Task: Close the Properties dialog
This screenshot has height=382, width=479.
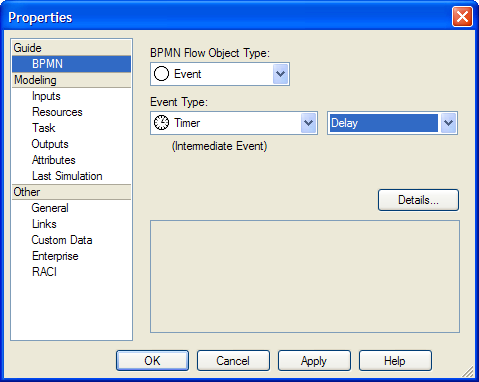Action: tap(462, 16)
